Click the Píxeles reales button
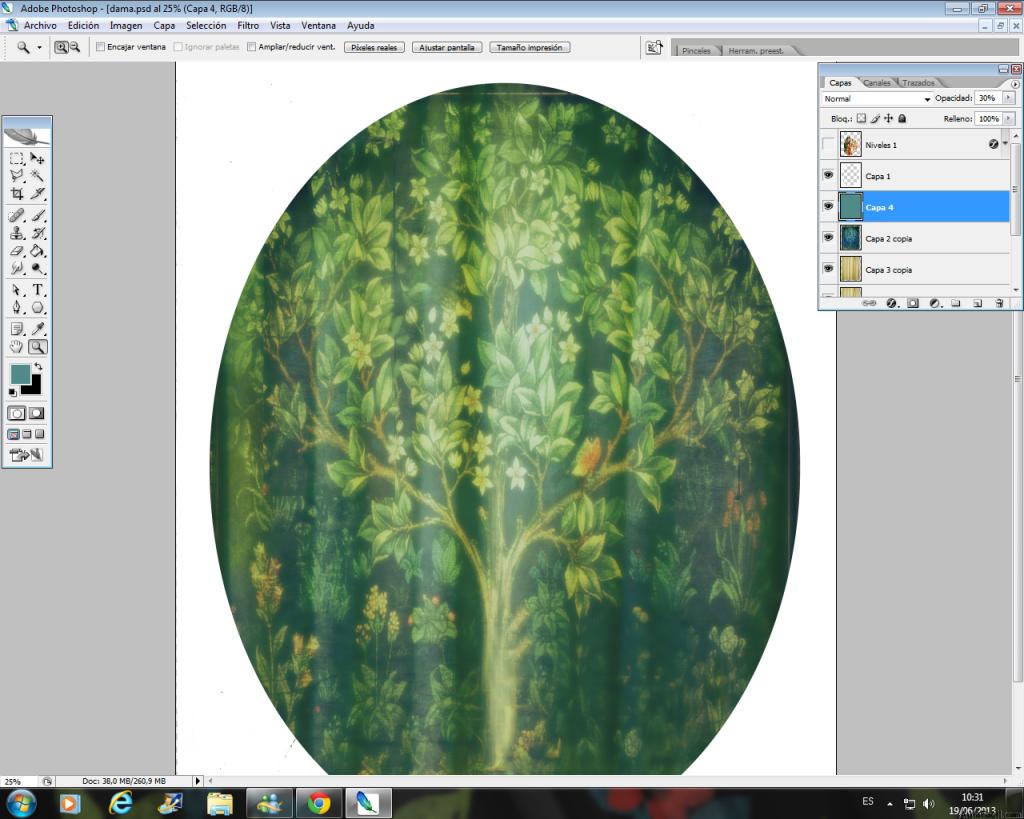Screen dimensions: 1024x819 [x=374, y=48]
